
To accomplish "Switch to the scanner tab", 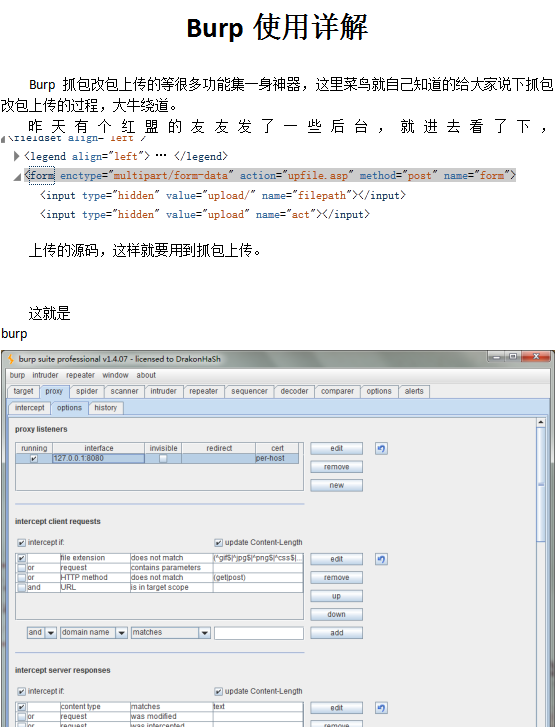I will 124,391.
